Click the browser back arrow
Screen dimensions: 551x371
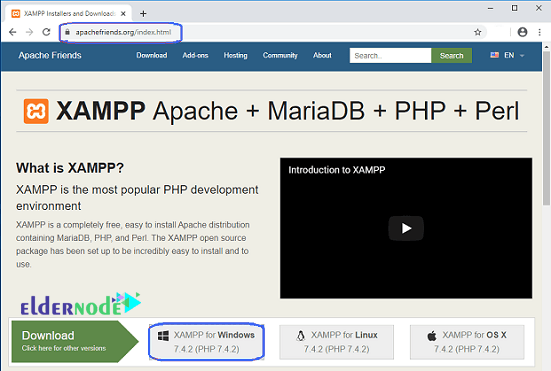pyautogui.click(x=13, y=32)
